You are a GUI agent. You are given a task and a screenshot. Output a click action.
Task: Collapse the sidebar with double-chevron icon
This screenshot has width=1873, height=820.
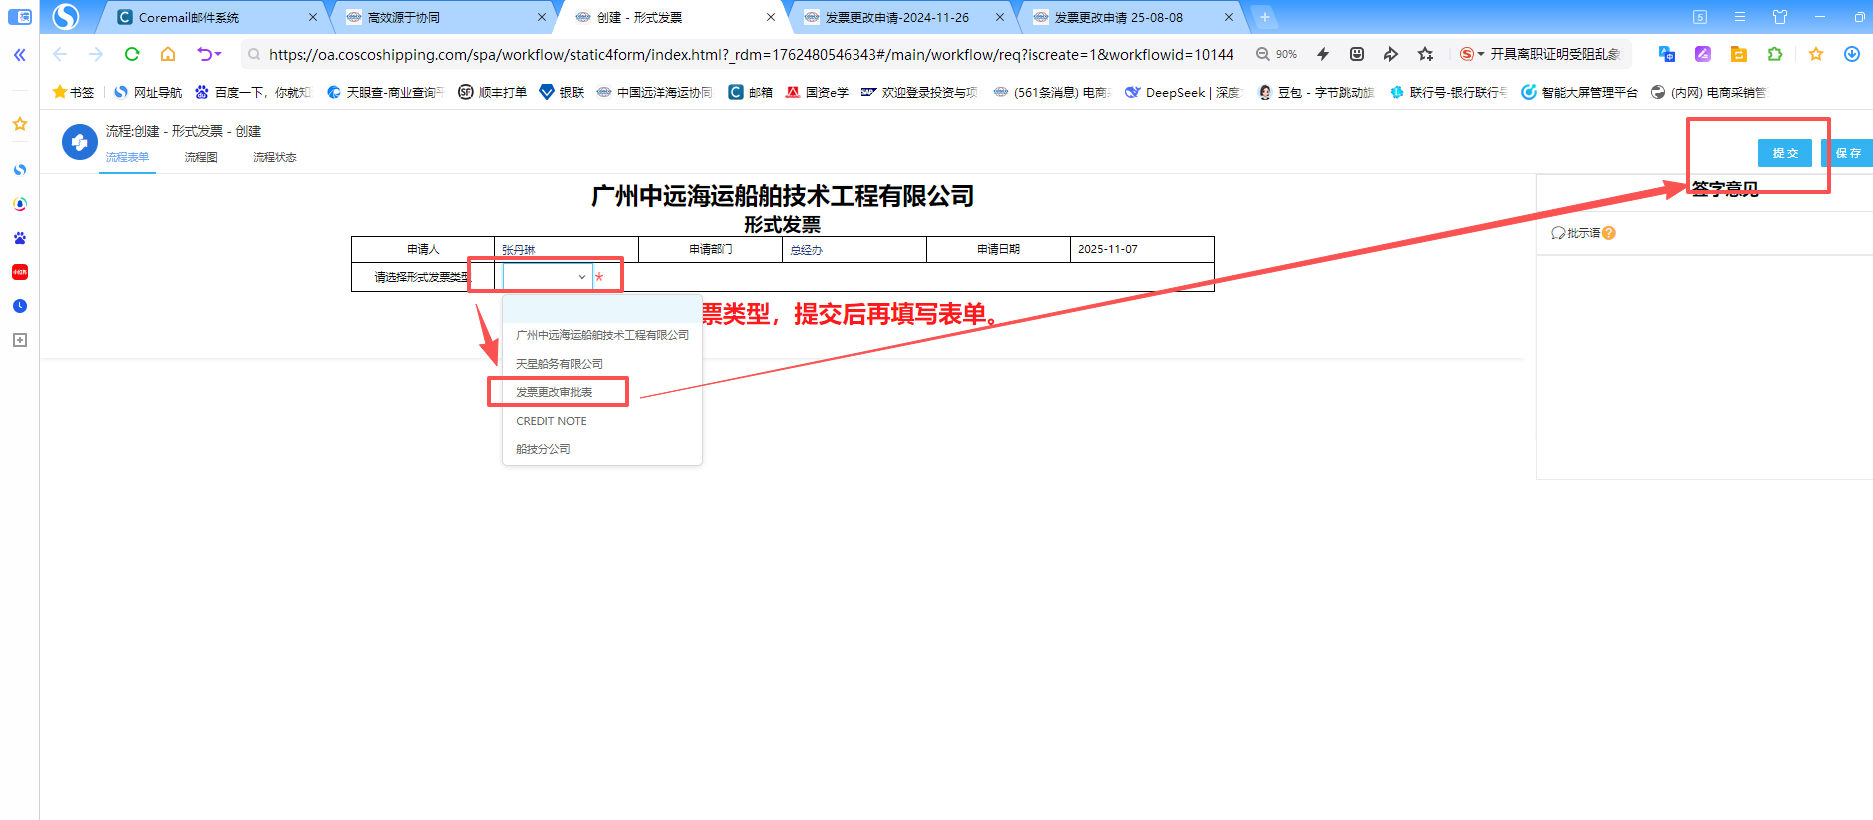coord(19,55)
